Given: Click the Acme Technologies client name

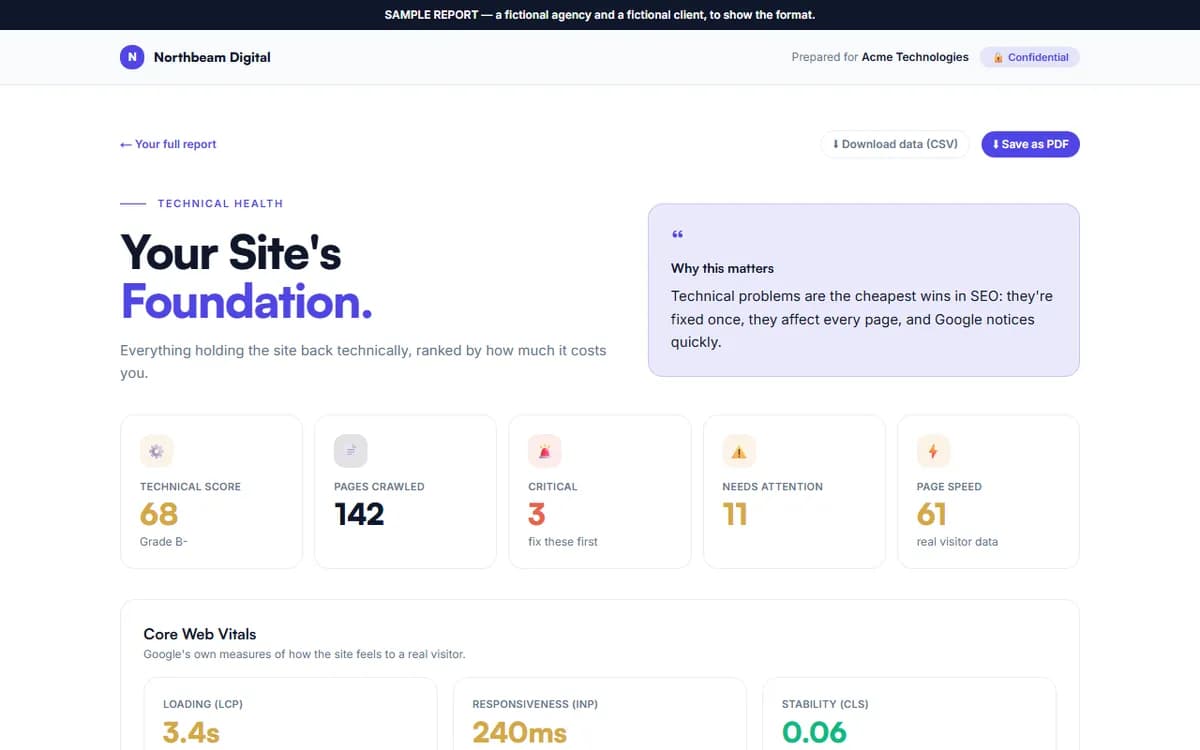Looking at the screenshot, I should [915, 57].
